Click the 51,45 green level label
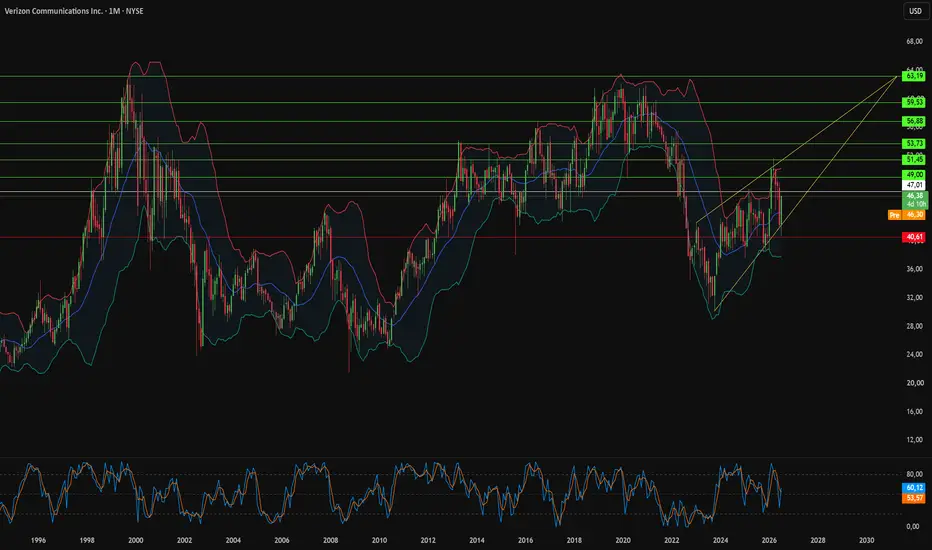 pyautogui.click(x=914, y=159)
